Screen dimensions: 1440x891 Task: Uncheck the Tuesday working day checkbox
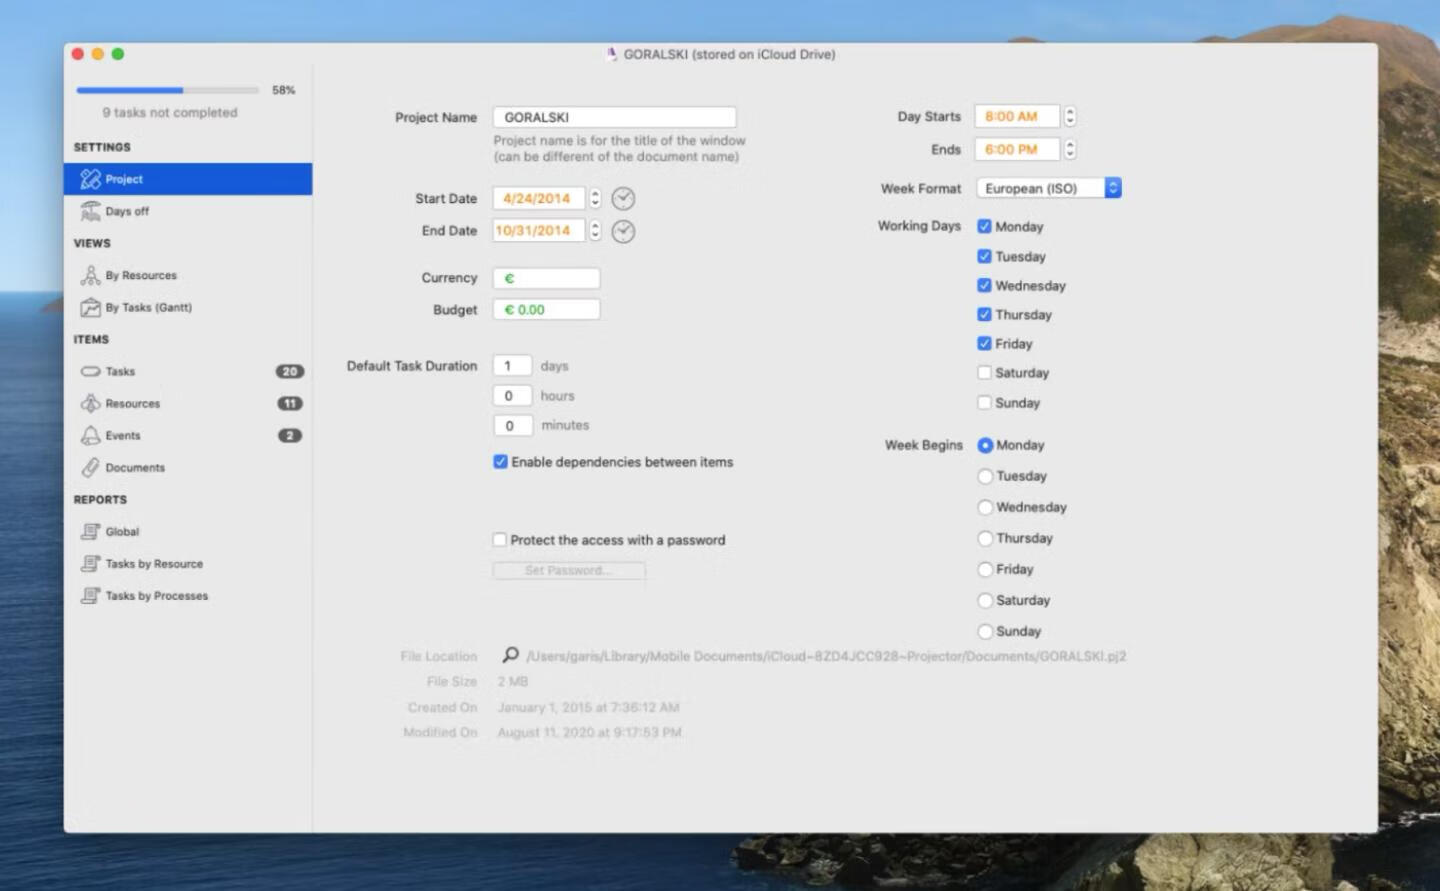[x=984, y=256]
